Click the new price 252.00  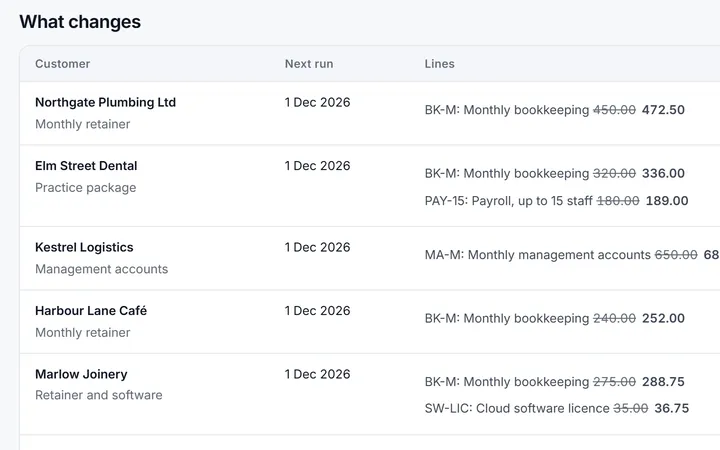[663, 318]
